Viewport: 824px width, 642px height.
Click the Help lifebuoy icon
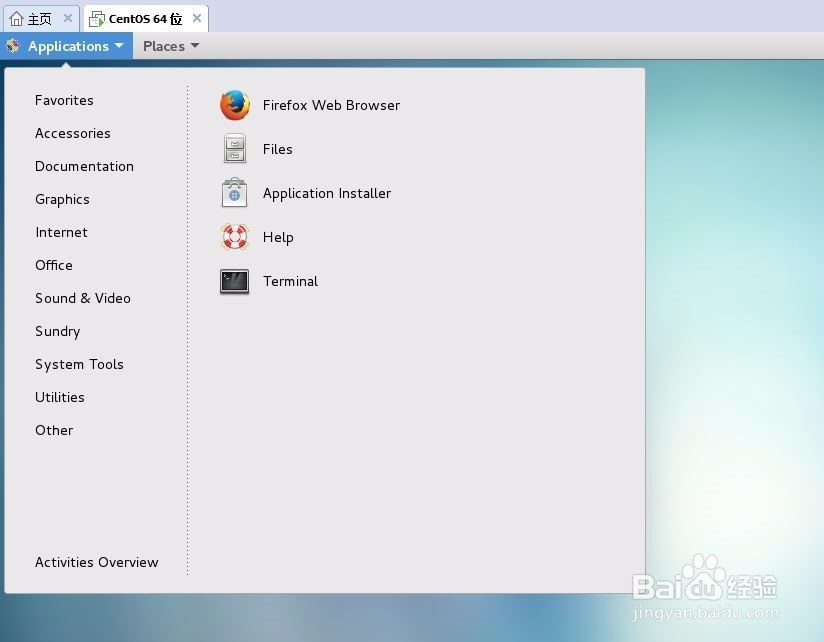pos(234,237)
